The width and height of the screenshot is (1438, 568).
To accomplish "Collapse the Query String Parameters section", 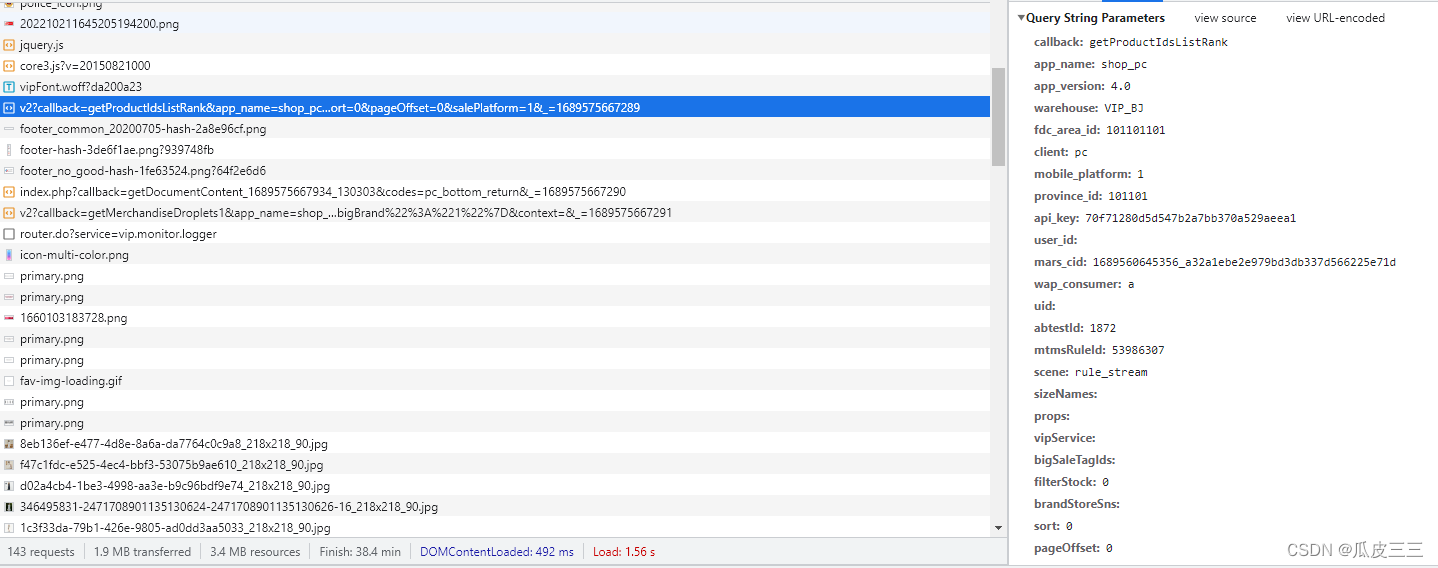I will coord(1022,18).
